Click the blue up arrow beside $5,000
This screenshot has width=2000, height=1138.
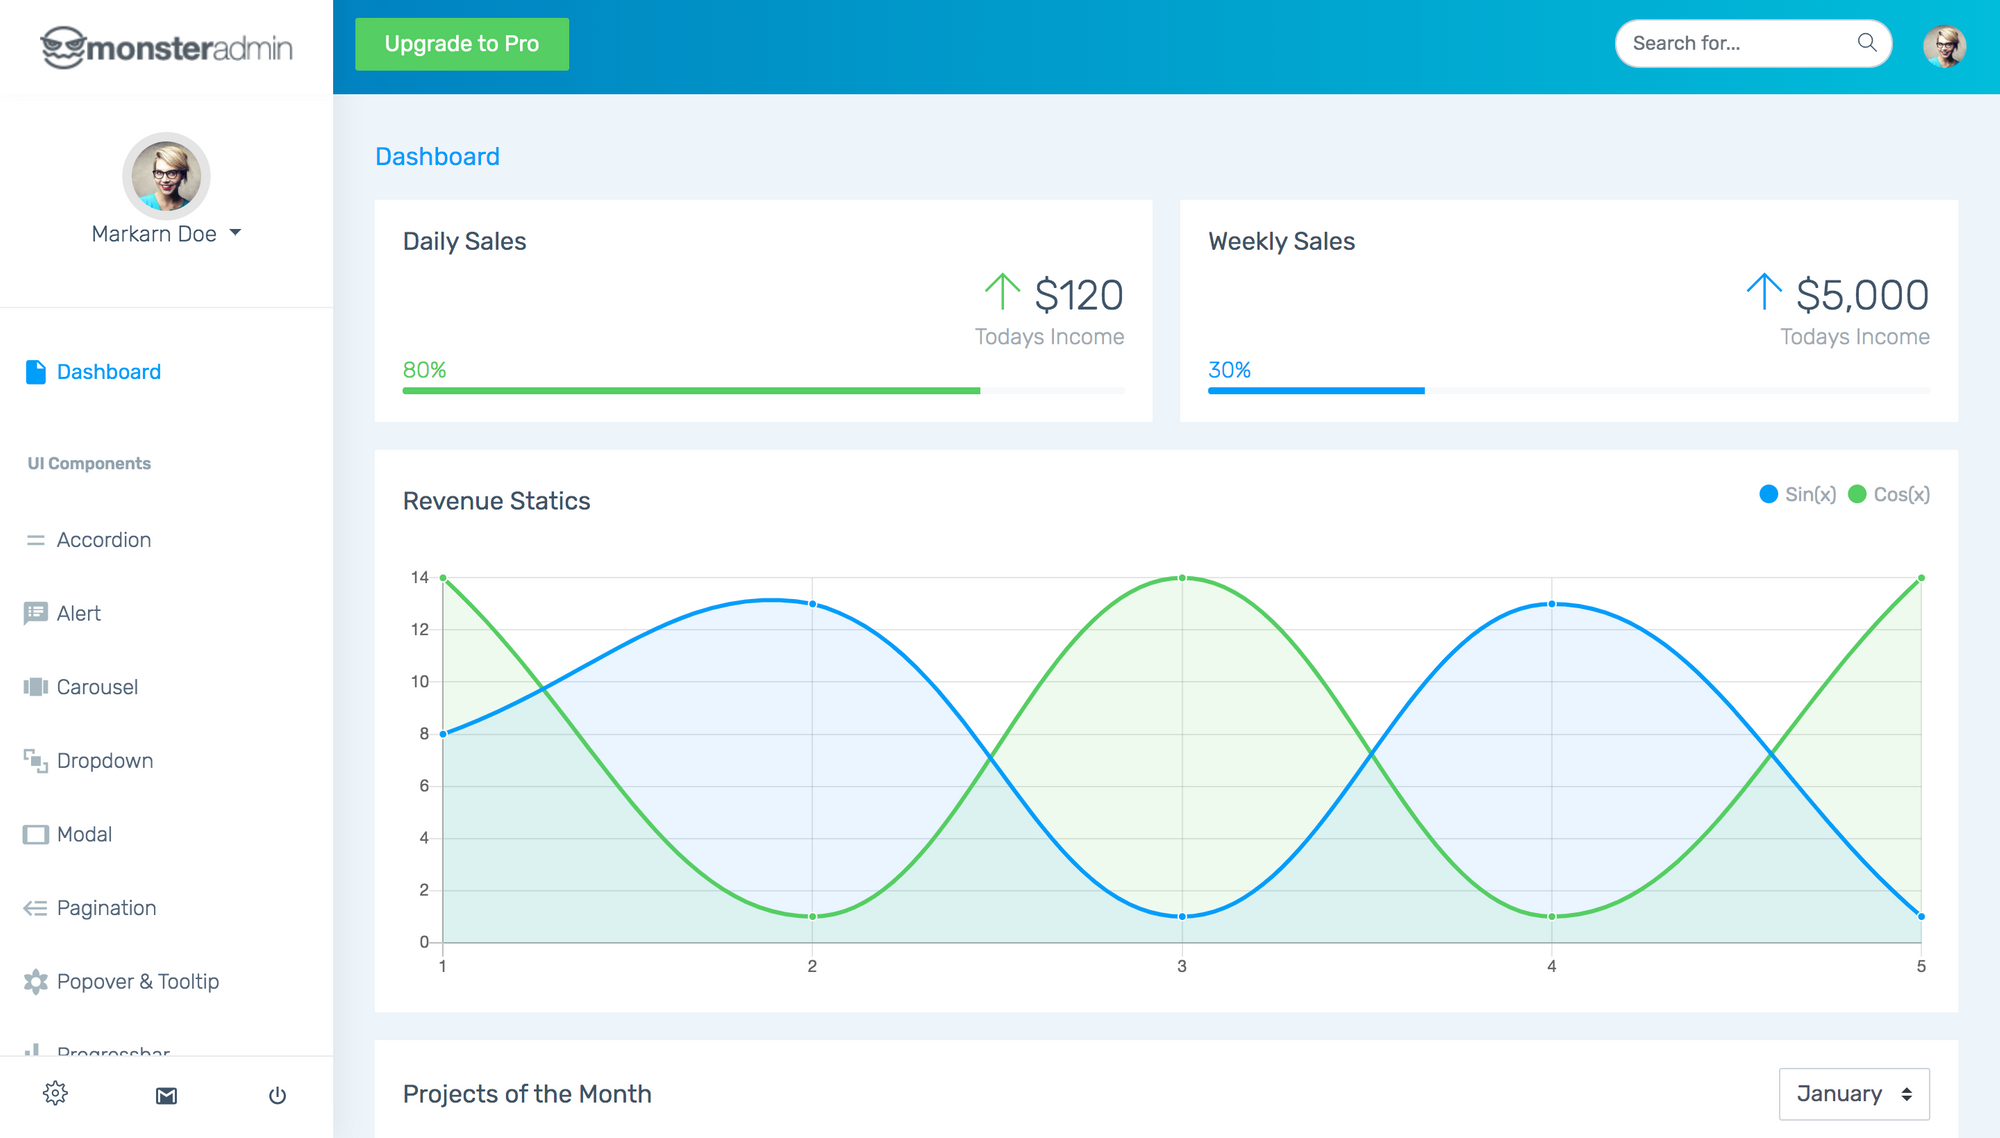click(x=1764, y=291)
